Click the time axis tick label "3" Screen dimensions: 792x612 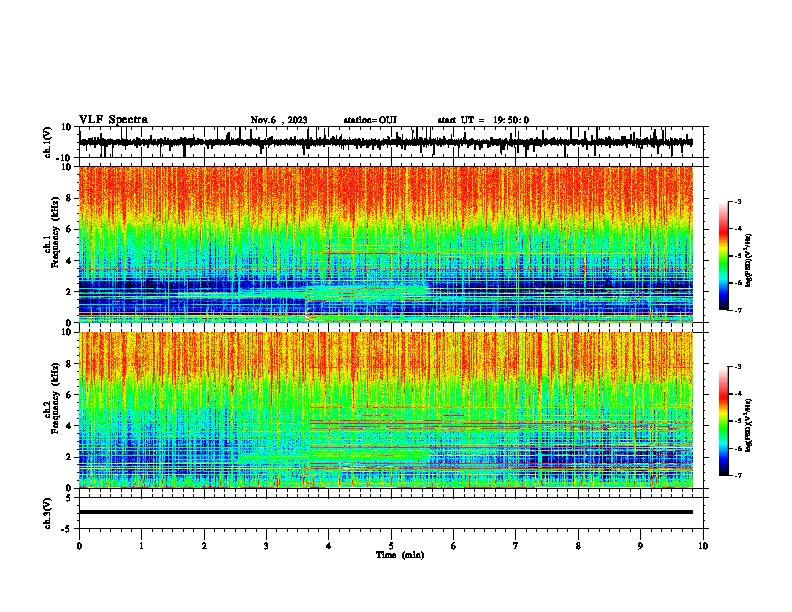[266, 546]
